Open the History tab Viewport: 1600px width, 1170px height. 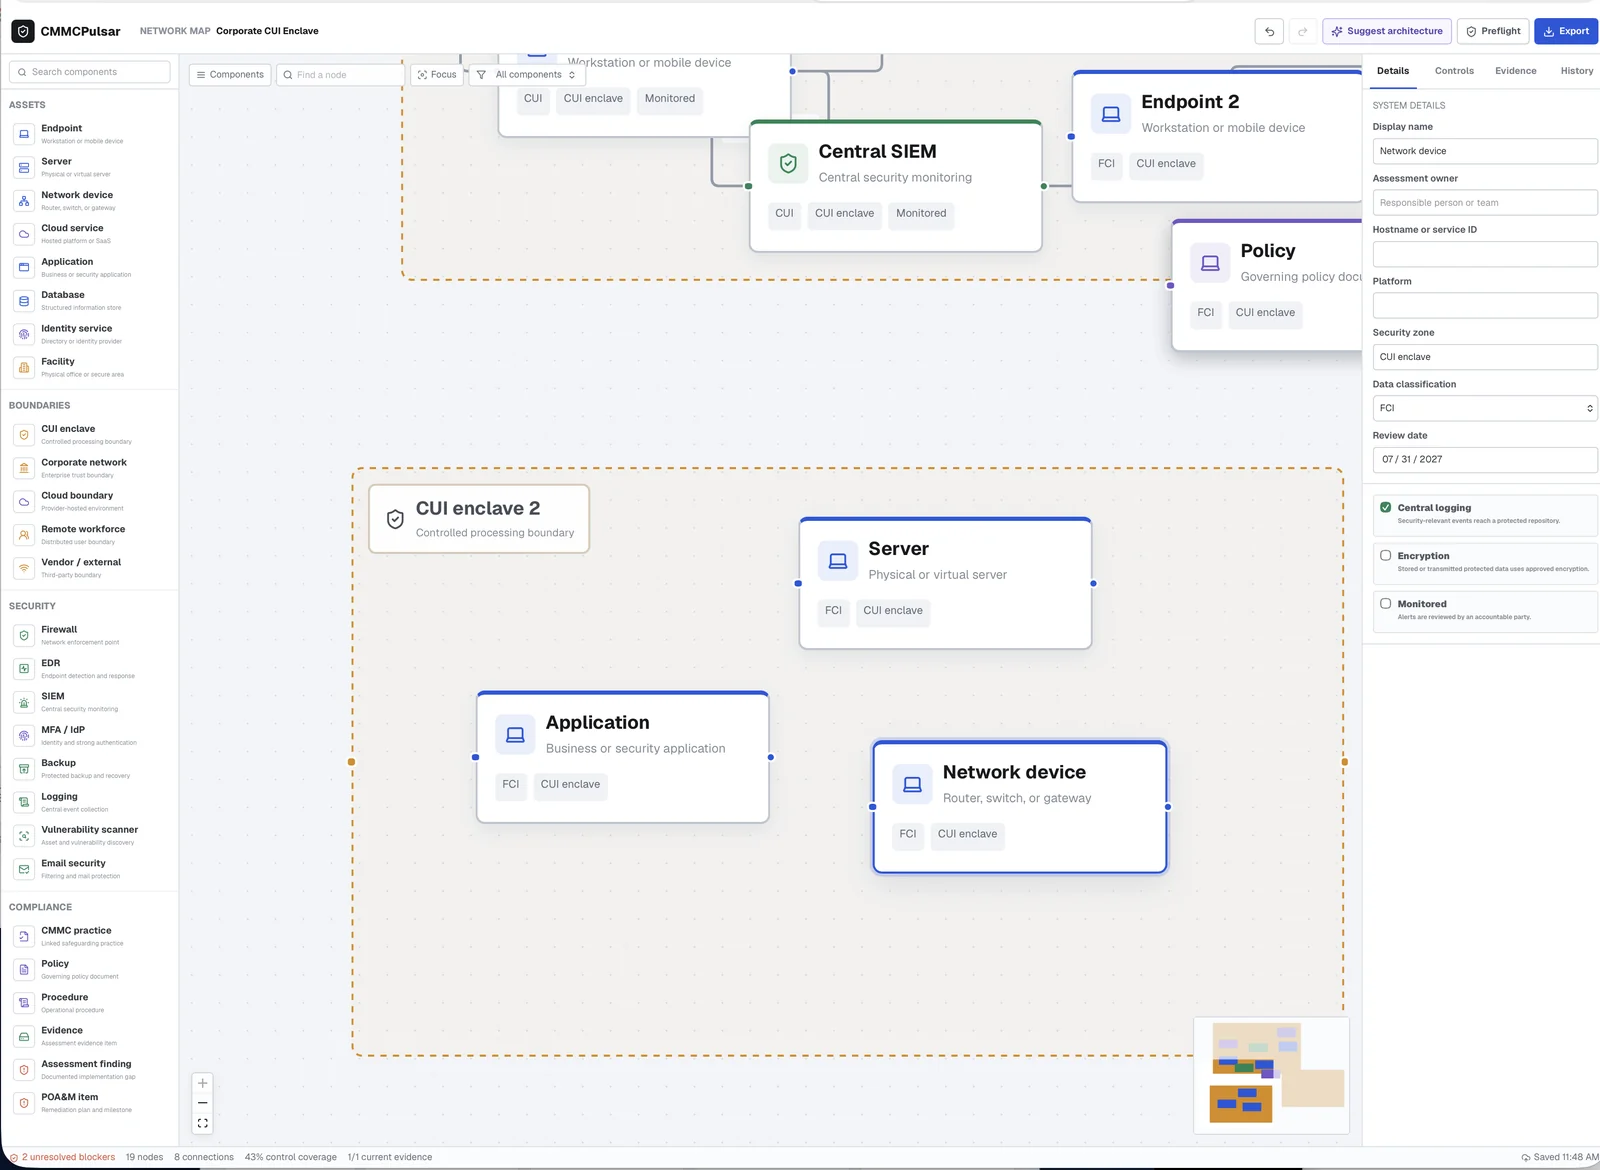1577,71
